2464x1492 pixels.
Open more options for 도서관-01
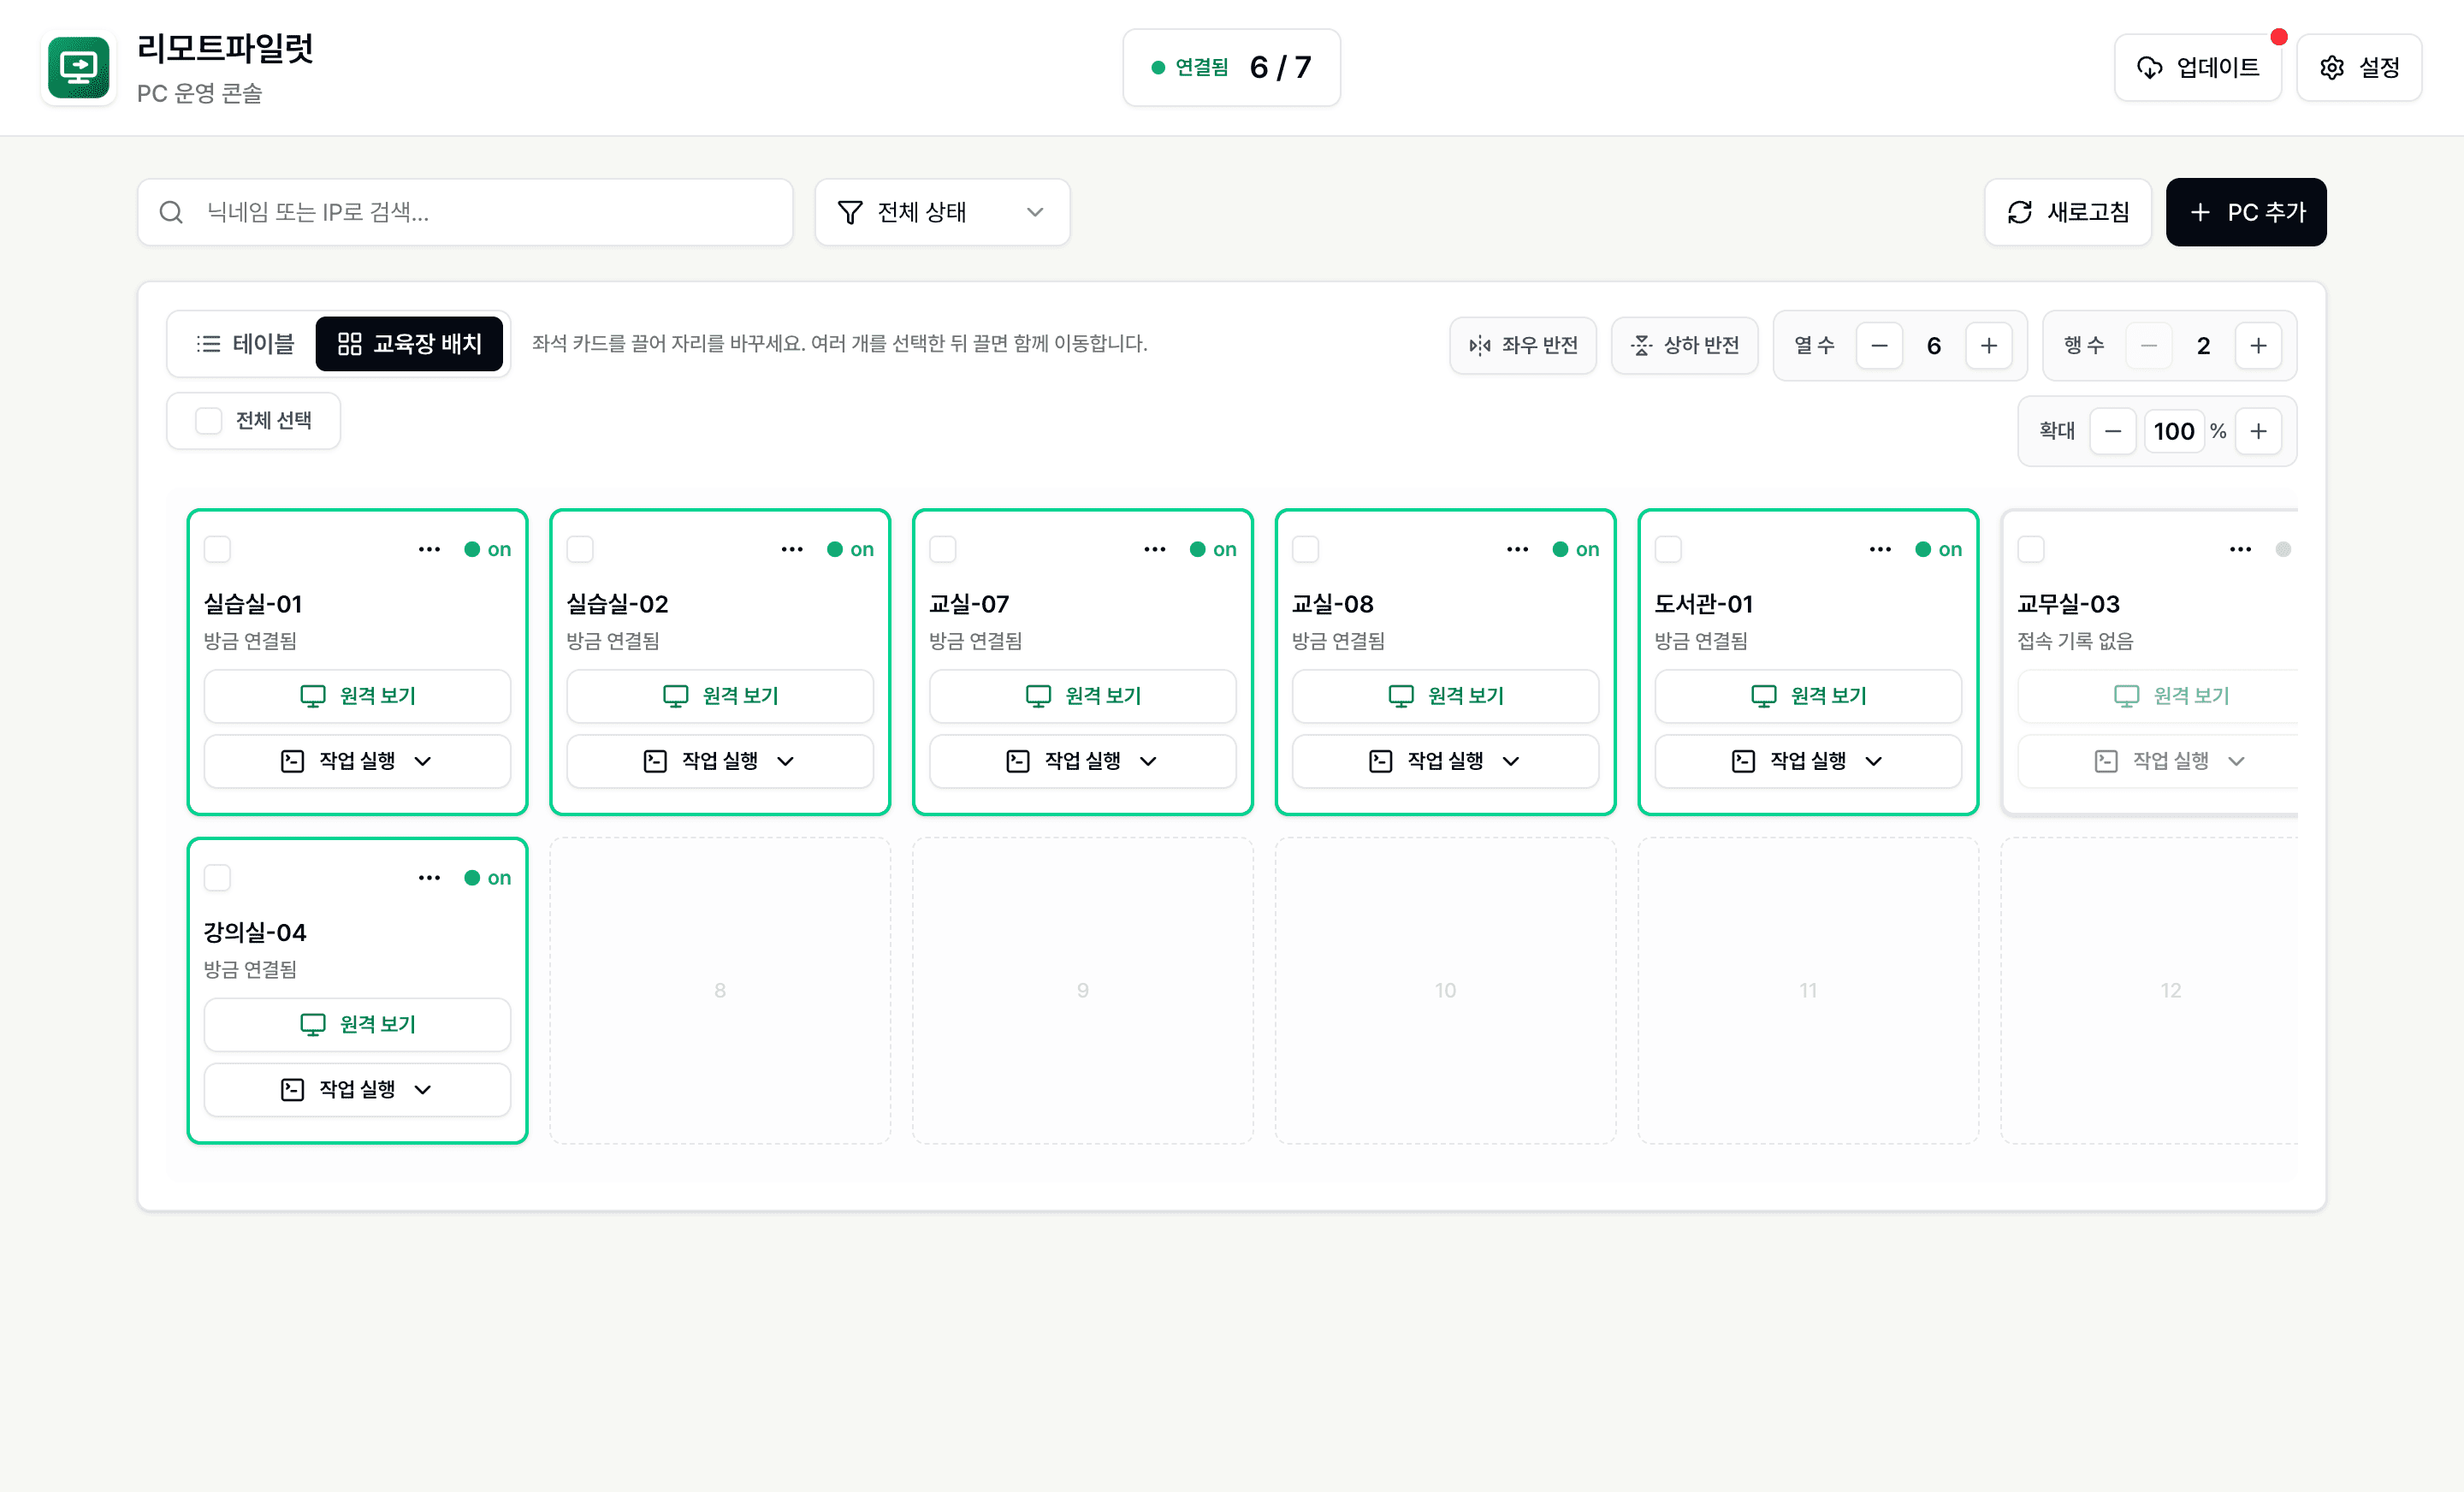point(1880,549)
